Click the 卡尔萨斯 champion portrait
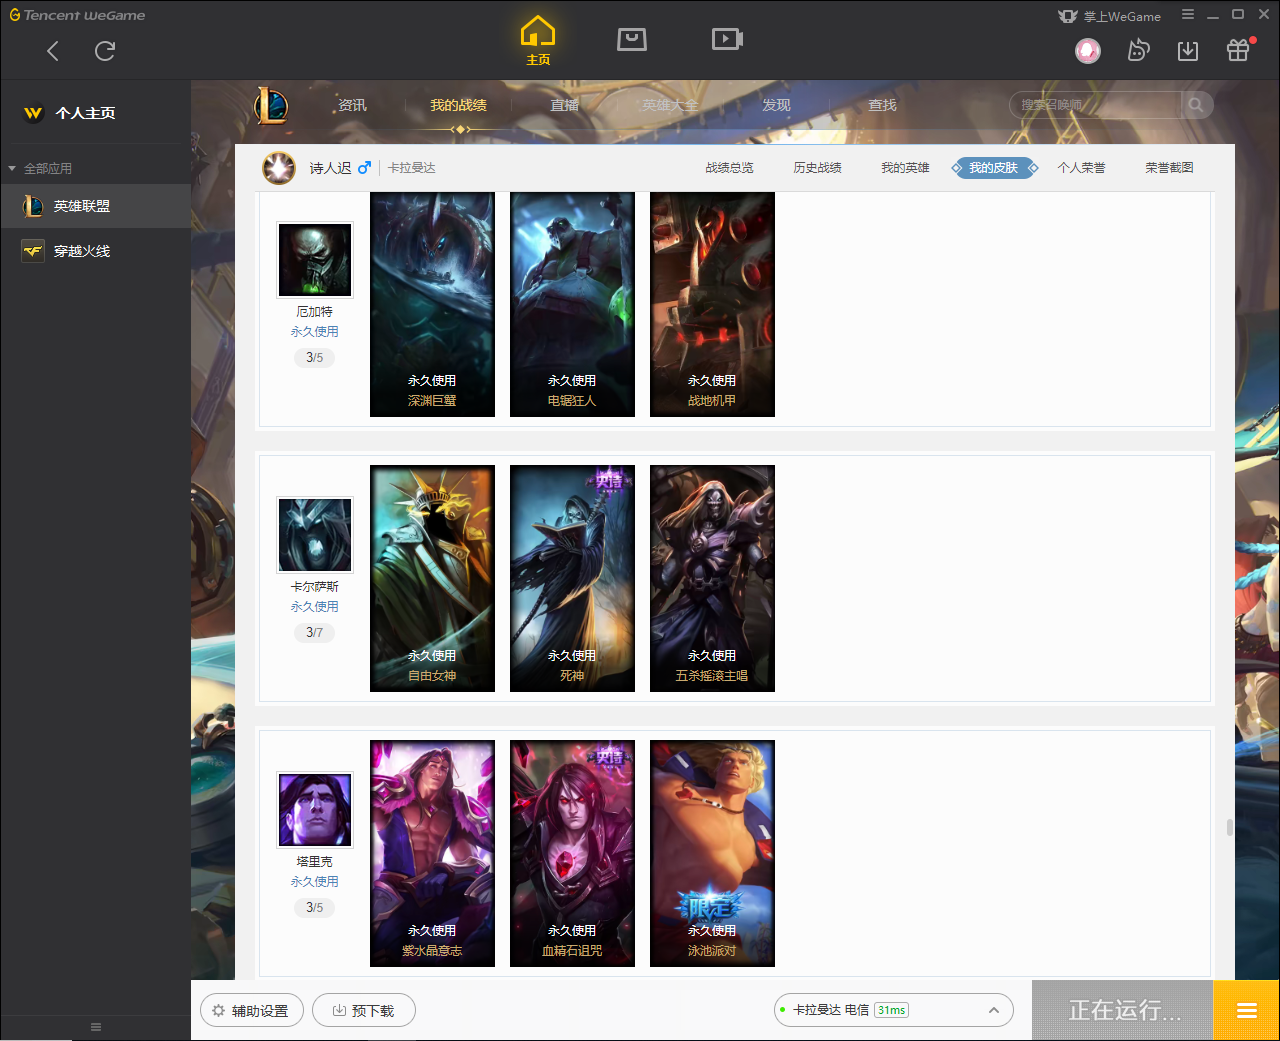The height and width of the screenshot is (1041, 1280). point(315,535)
